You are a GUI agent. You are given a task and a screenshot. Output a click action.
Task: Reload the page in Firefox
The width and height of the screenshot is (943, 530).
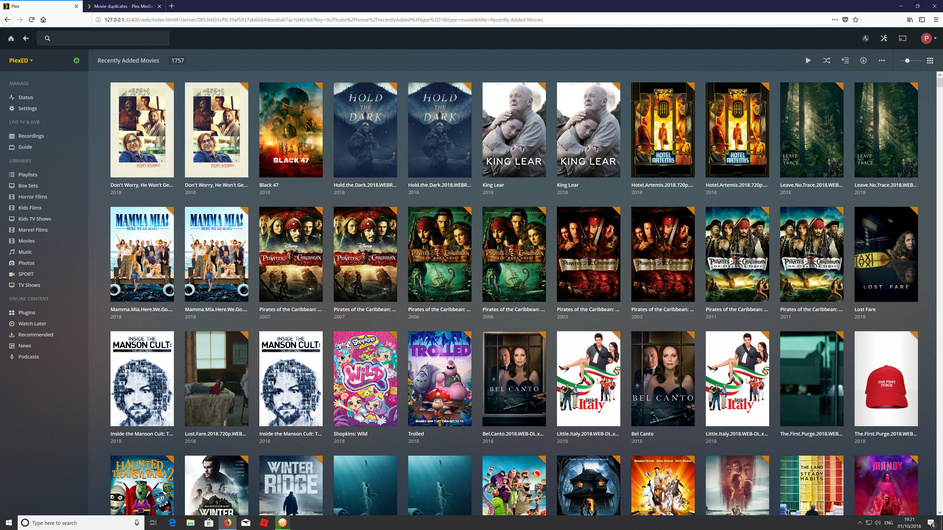pyautogui.click(x=31, y=20)
